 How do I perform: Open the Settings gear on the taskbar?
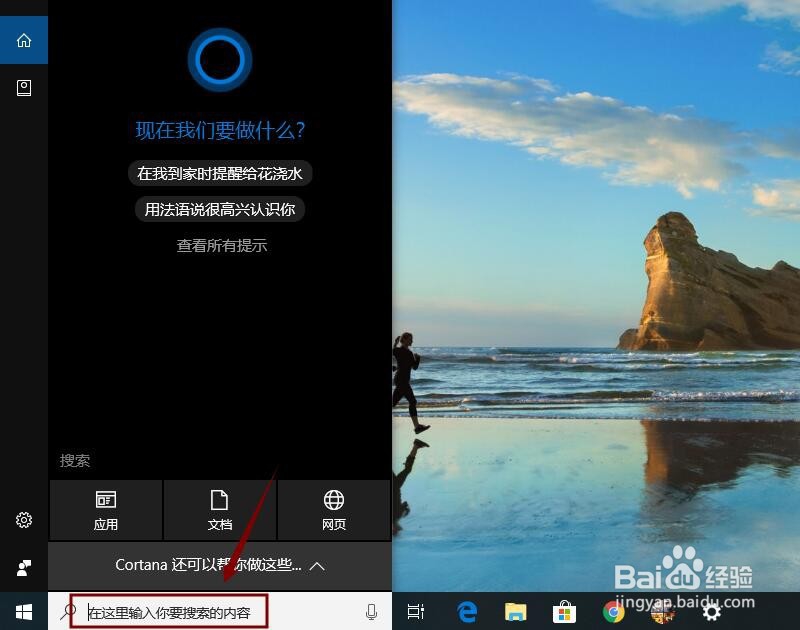point(711,612)
